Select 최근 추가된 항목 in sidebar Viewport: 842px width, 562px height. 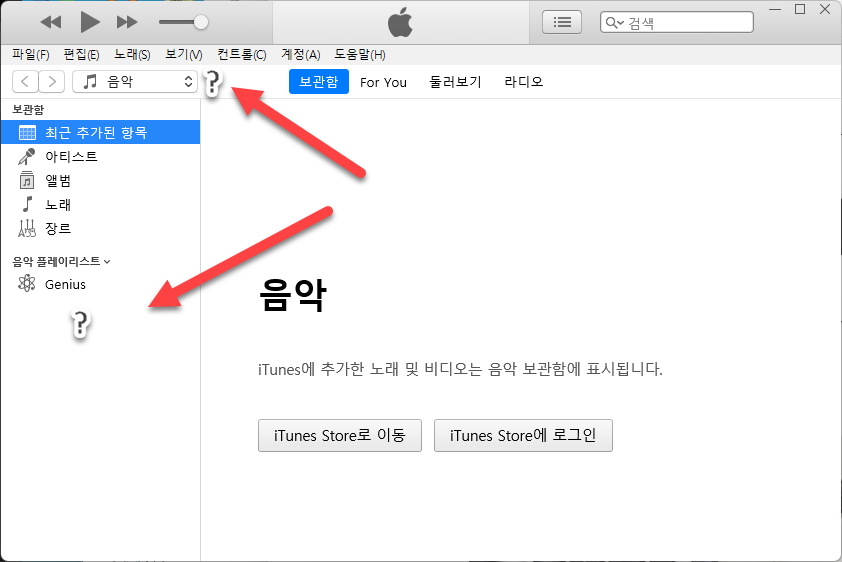click(100, 132)
